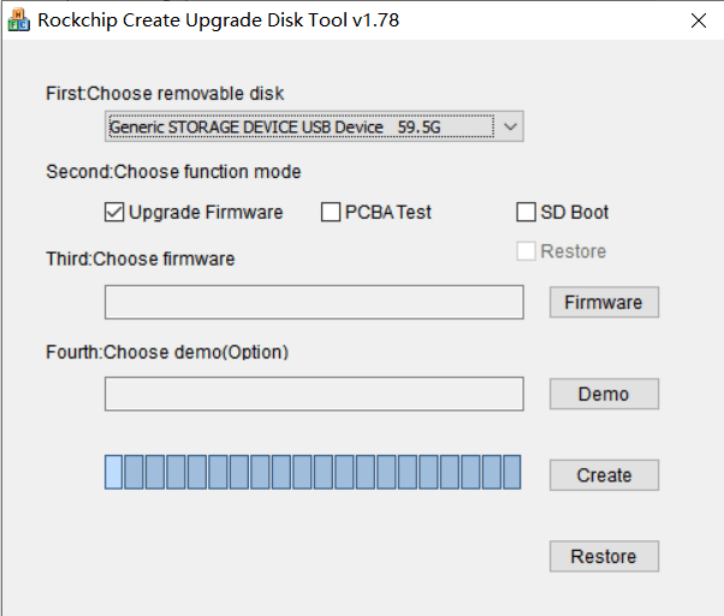The image size is (724, 616).
Task: Click the 'First:Choose removable disk' label
Action: [165, 93]
